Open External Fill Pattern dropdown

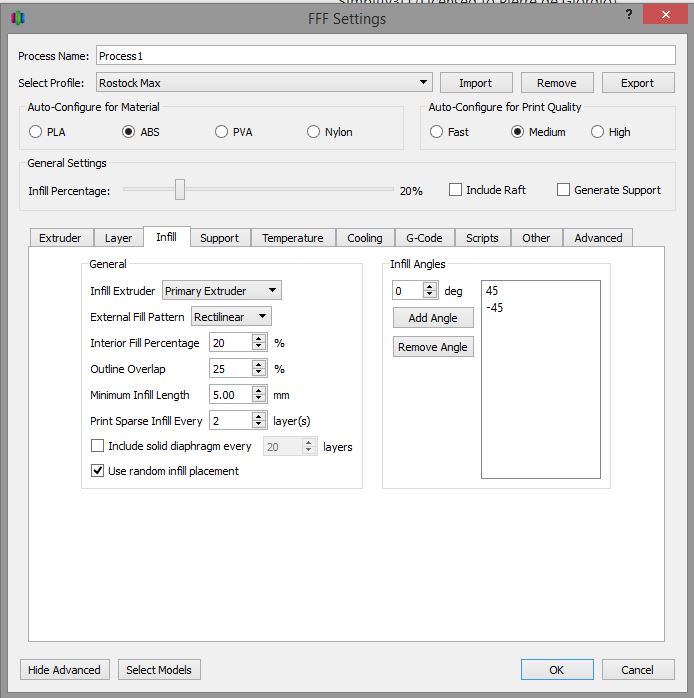[231, 317]
